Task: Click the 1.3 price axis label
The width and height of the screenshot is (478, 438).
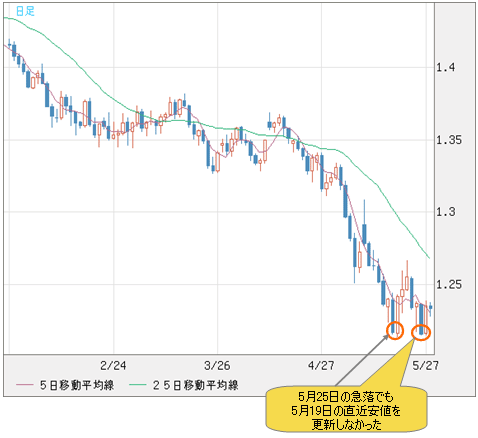Action: pyautogui.click(x=446, y=212)
